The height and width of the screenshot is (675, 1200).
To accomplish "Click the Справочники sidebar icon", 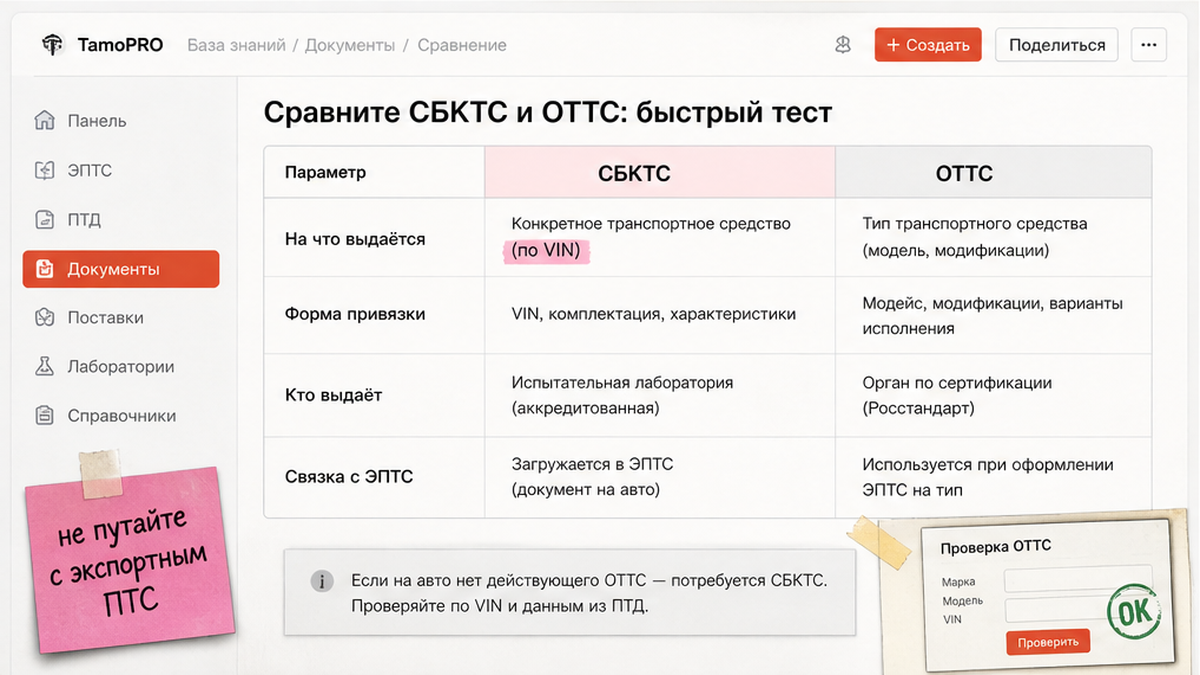I will coord(44,416).
